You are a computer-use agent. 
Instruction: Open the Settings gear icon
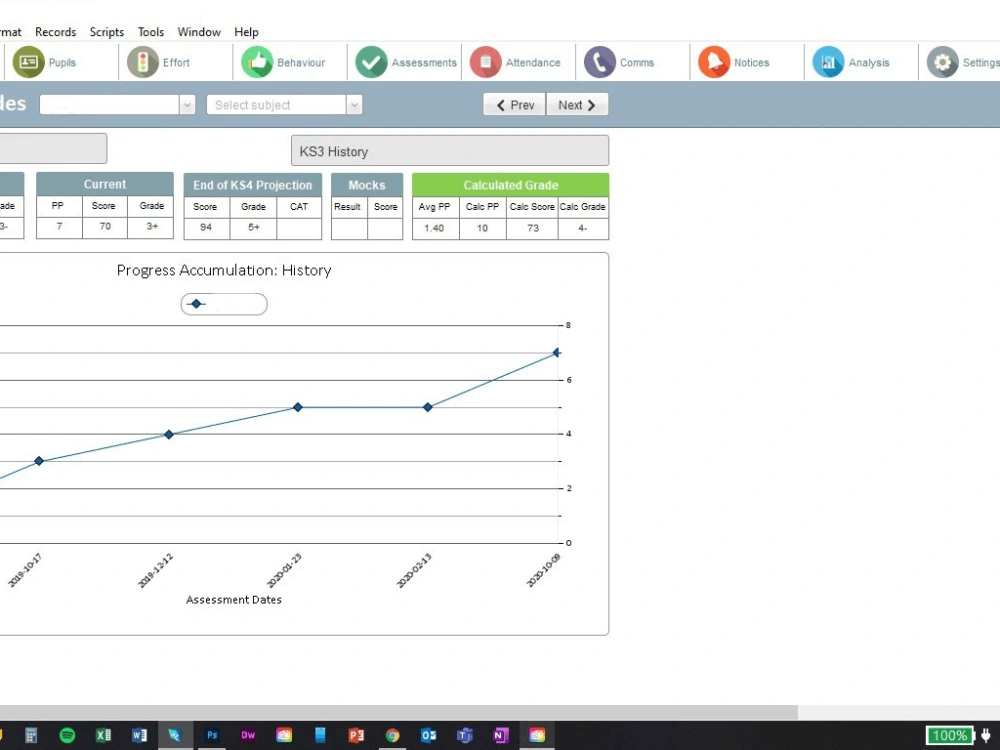(942, 62)
